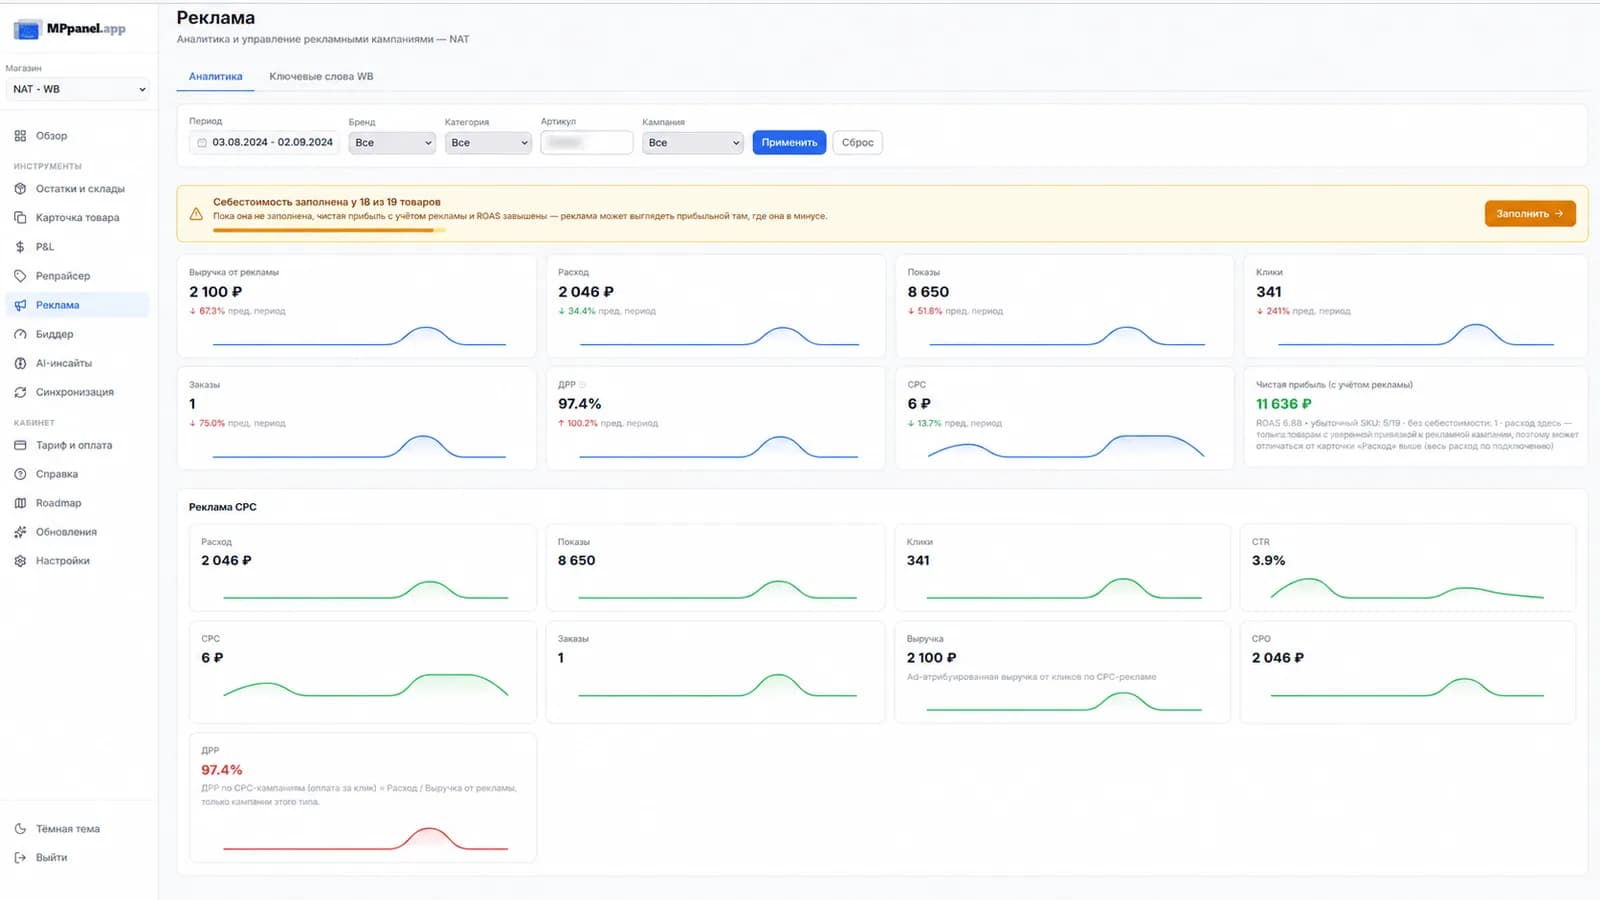Click the Настройки gear icon
Screen dimensions: 1600x900
(x=20, y=561)
